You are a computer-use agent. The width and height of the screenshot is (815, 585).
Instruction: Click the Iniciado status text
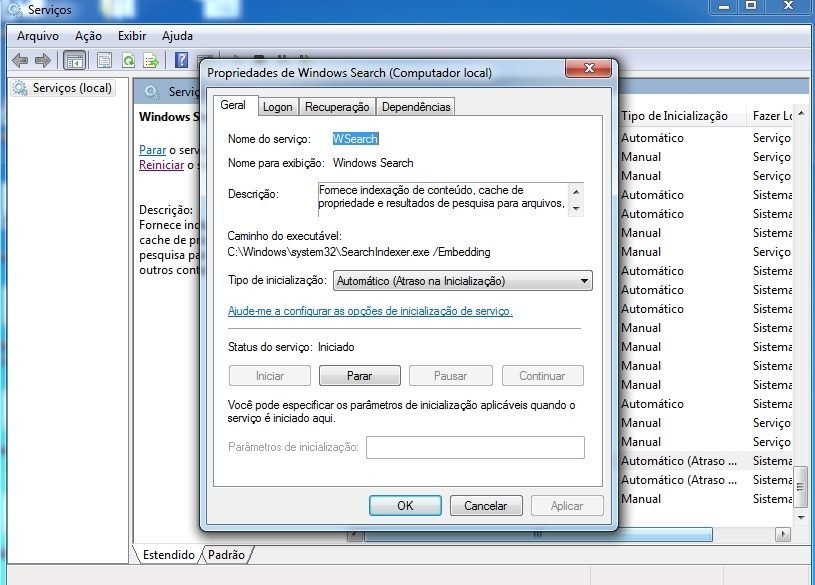(336, 347)
